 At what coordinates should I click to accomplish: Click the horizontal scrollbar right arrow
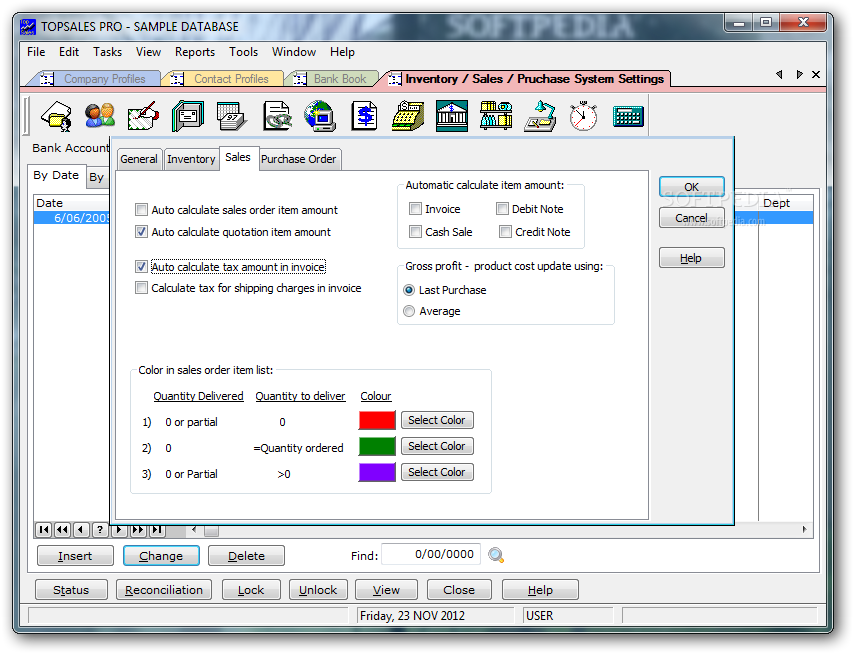point(804,529)
